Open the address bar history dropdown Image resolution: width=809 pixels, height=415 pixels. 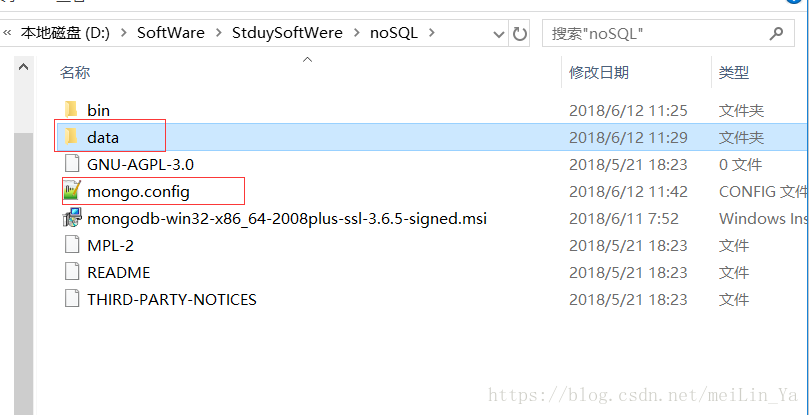[498, 35]
